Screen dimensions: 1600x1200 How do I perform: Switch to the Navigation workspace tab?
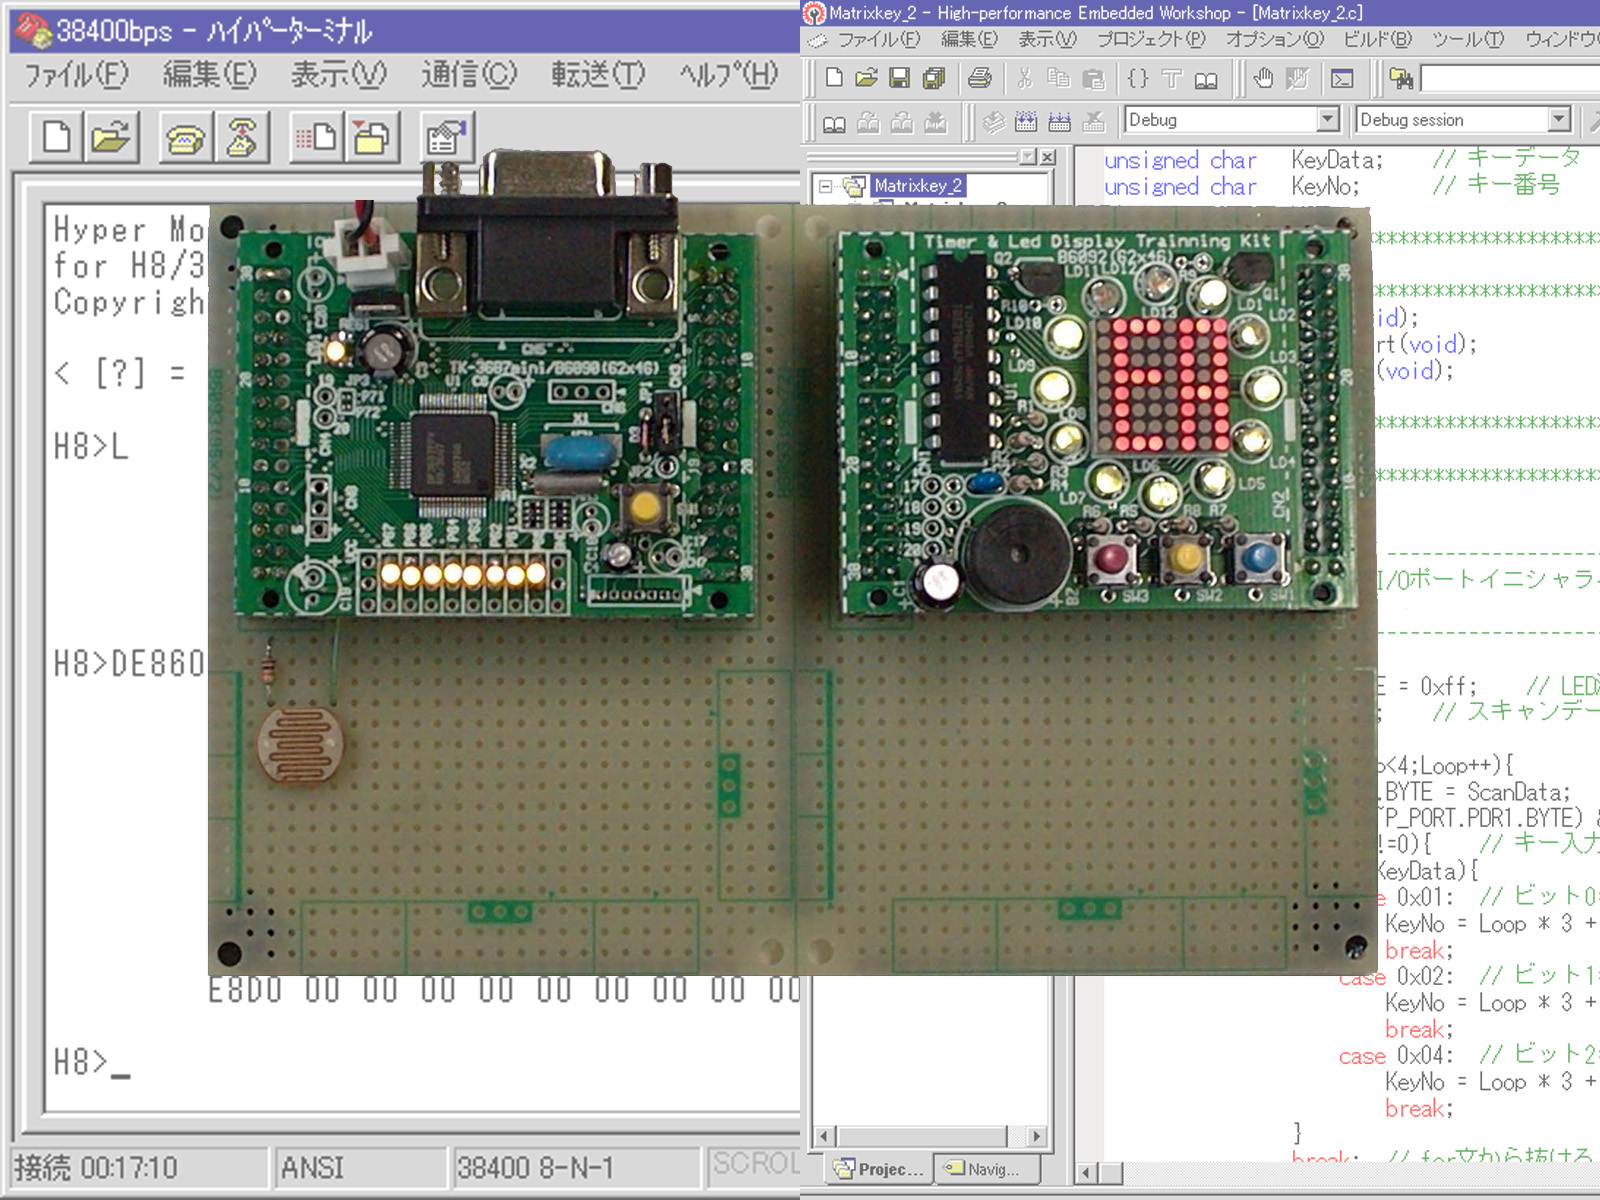coord(984,1168)
